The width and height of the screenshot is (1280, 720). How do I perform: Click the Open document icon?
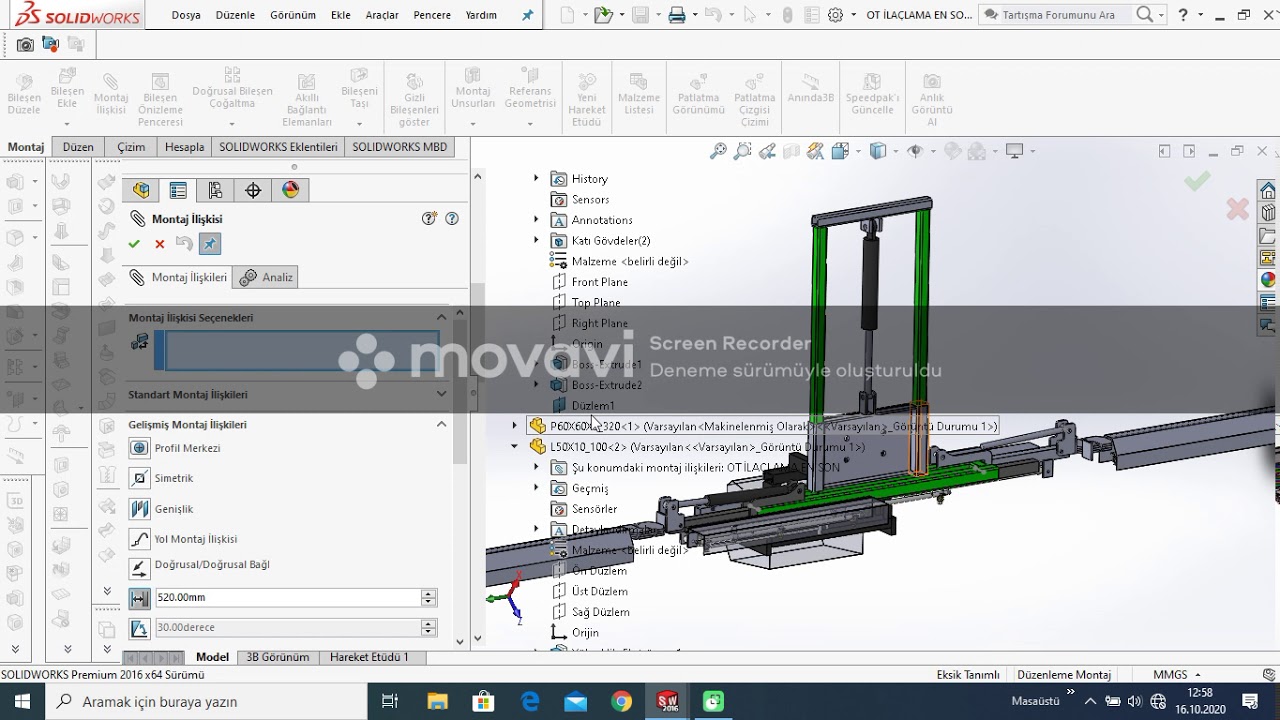pyautogui.click(x=602, y=15)
